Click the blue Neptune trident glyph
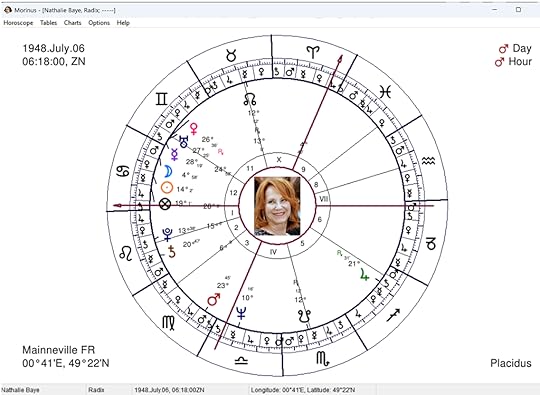The image size is (540, 395). 241,313
